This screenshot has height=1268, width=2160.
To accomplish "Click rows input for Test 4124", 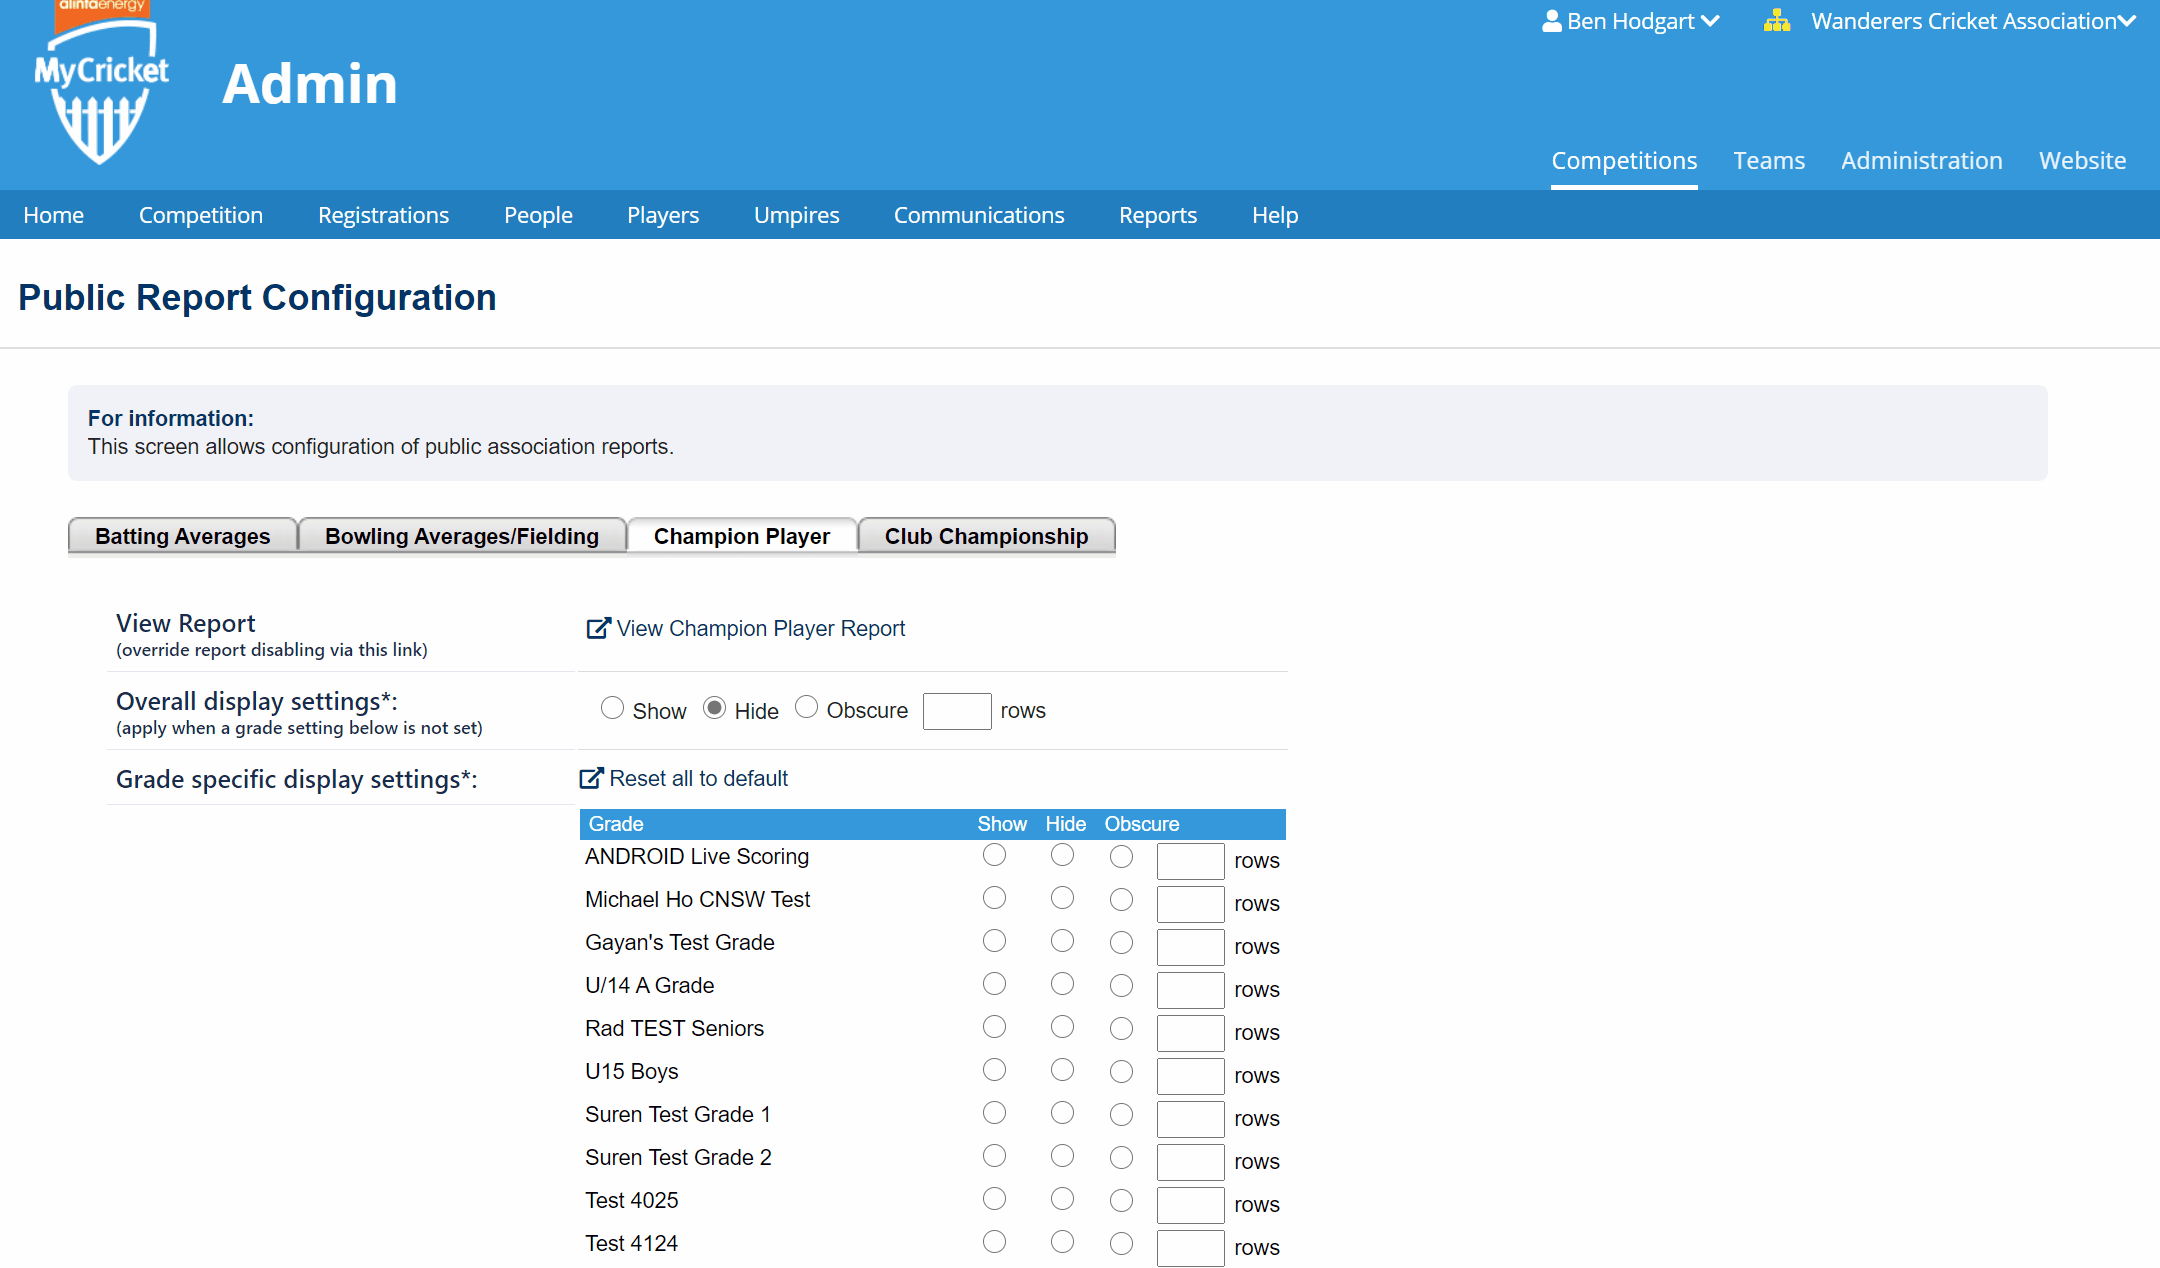I will pyautogui.click(x=1191, y=1248).
